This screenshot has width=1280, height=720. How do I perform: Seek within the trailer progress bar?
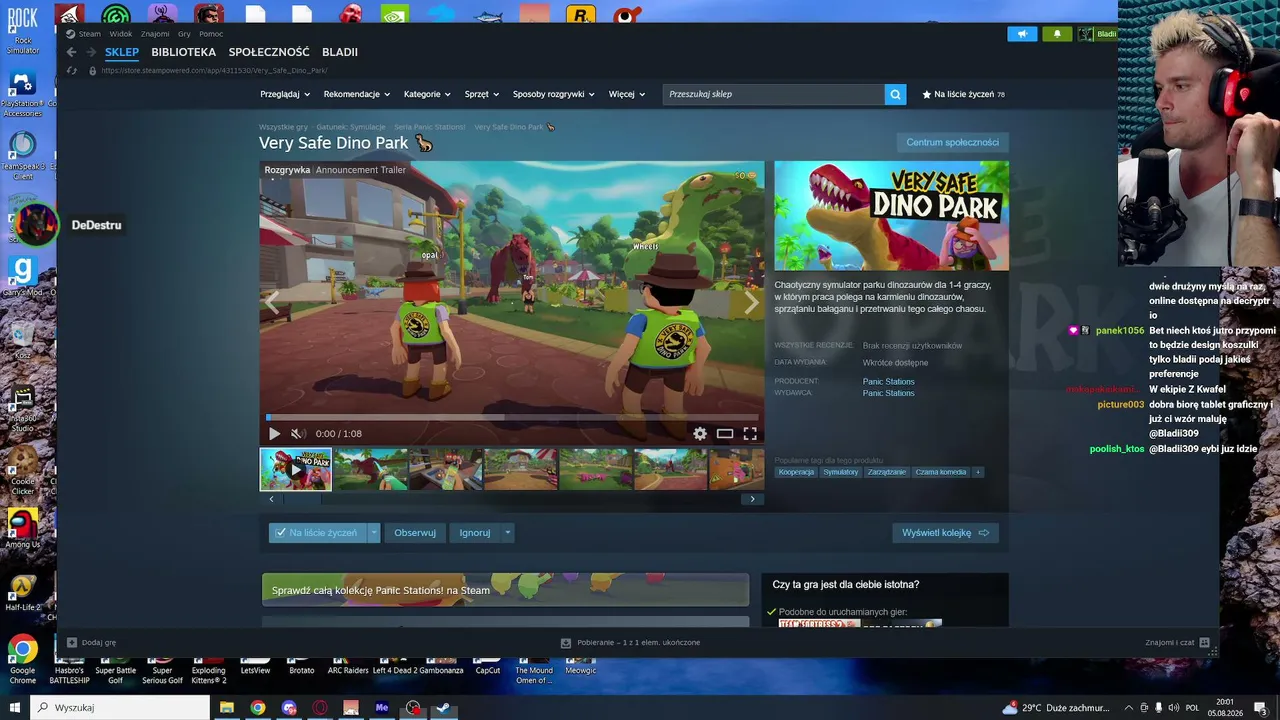(512, 417)
